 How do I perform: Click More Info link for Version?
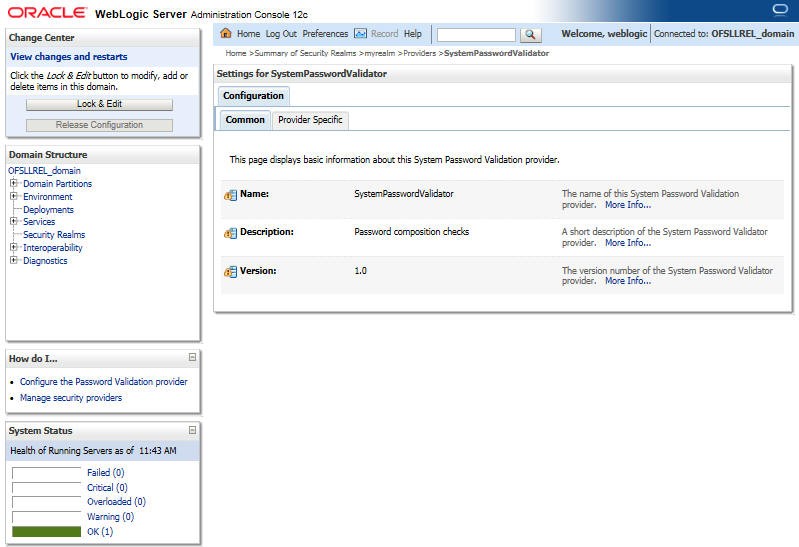click(628, 281)
